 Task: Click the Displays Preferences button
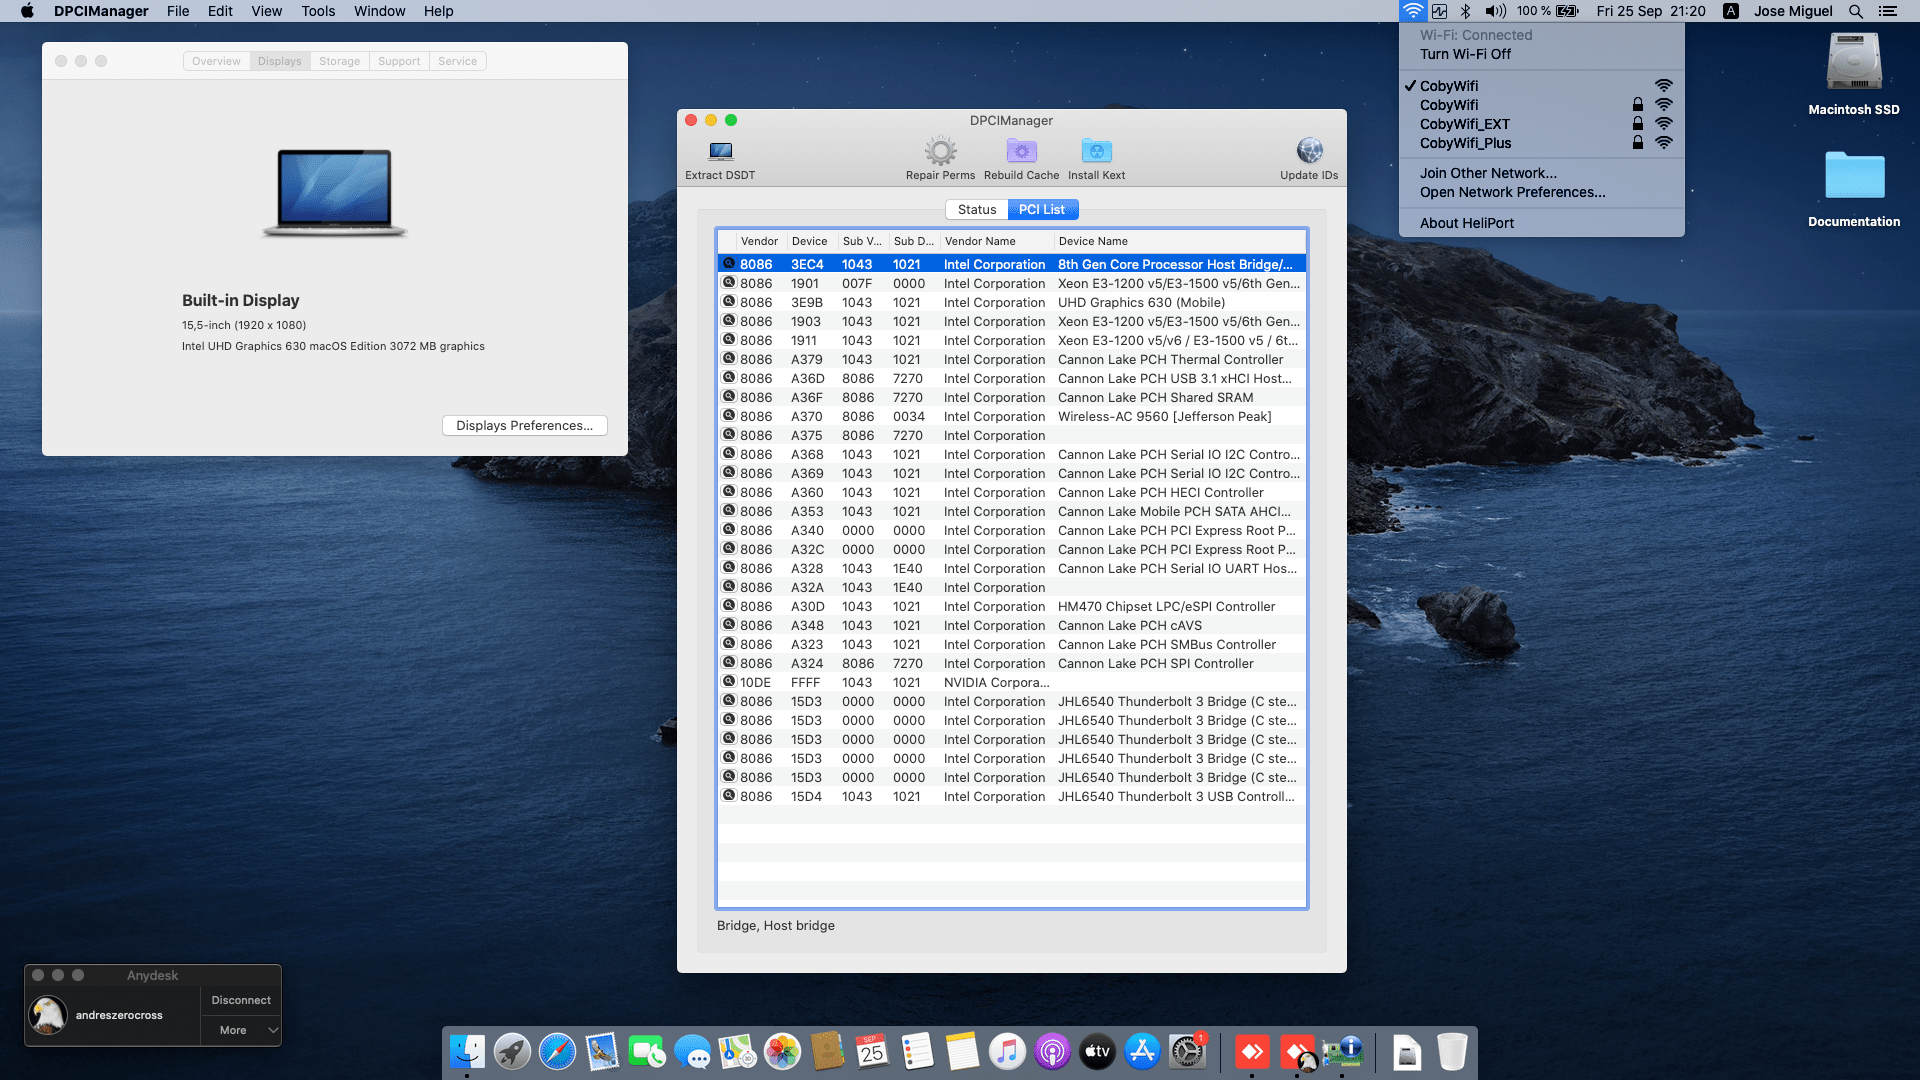(x=524, y=425)
